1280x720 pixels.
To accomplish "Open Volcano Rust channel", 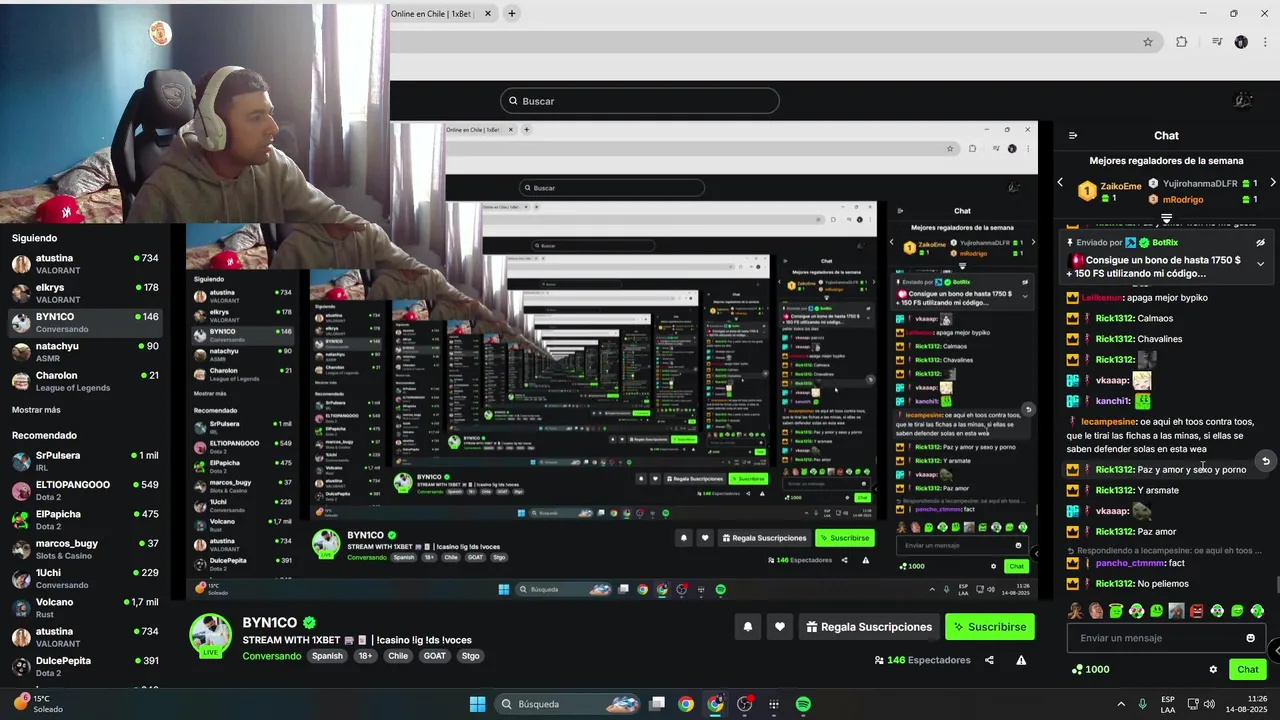I will pyautogui.click(x=85, y=608).
